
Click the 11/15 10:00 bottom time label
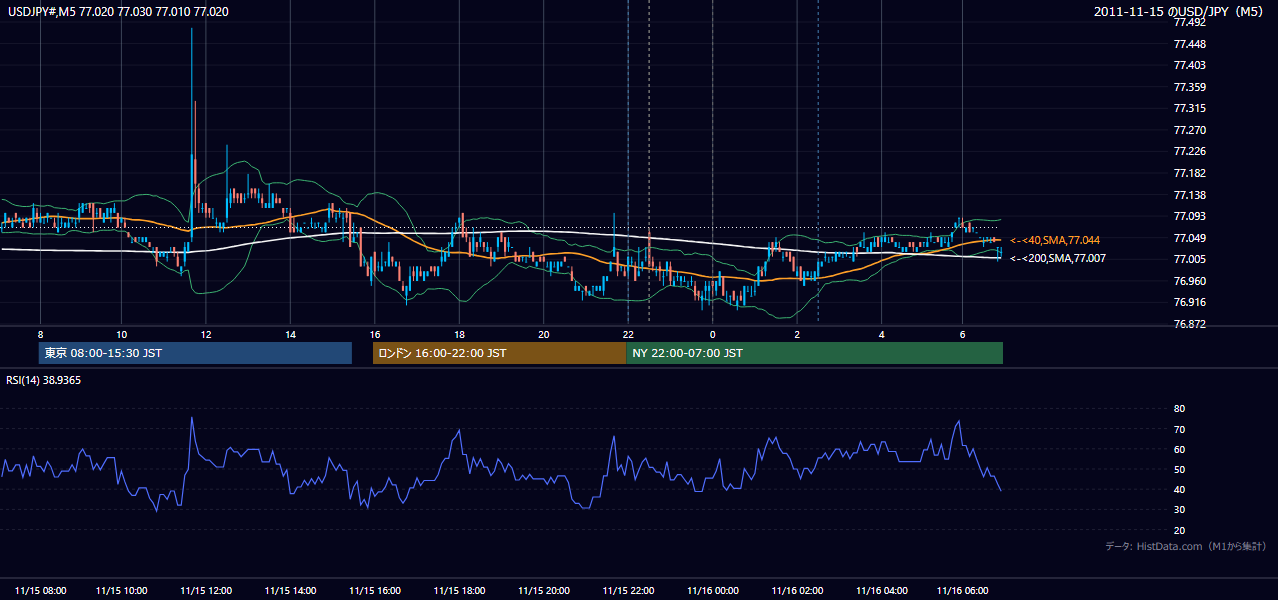click(x=122, y=591)
